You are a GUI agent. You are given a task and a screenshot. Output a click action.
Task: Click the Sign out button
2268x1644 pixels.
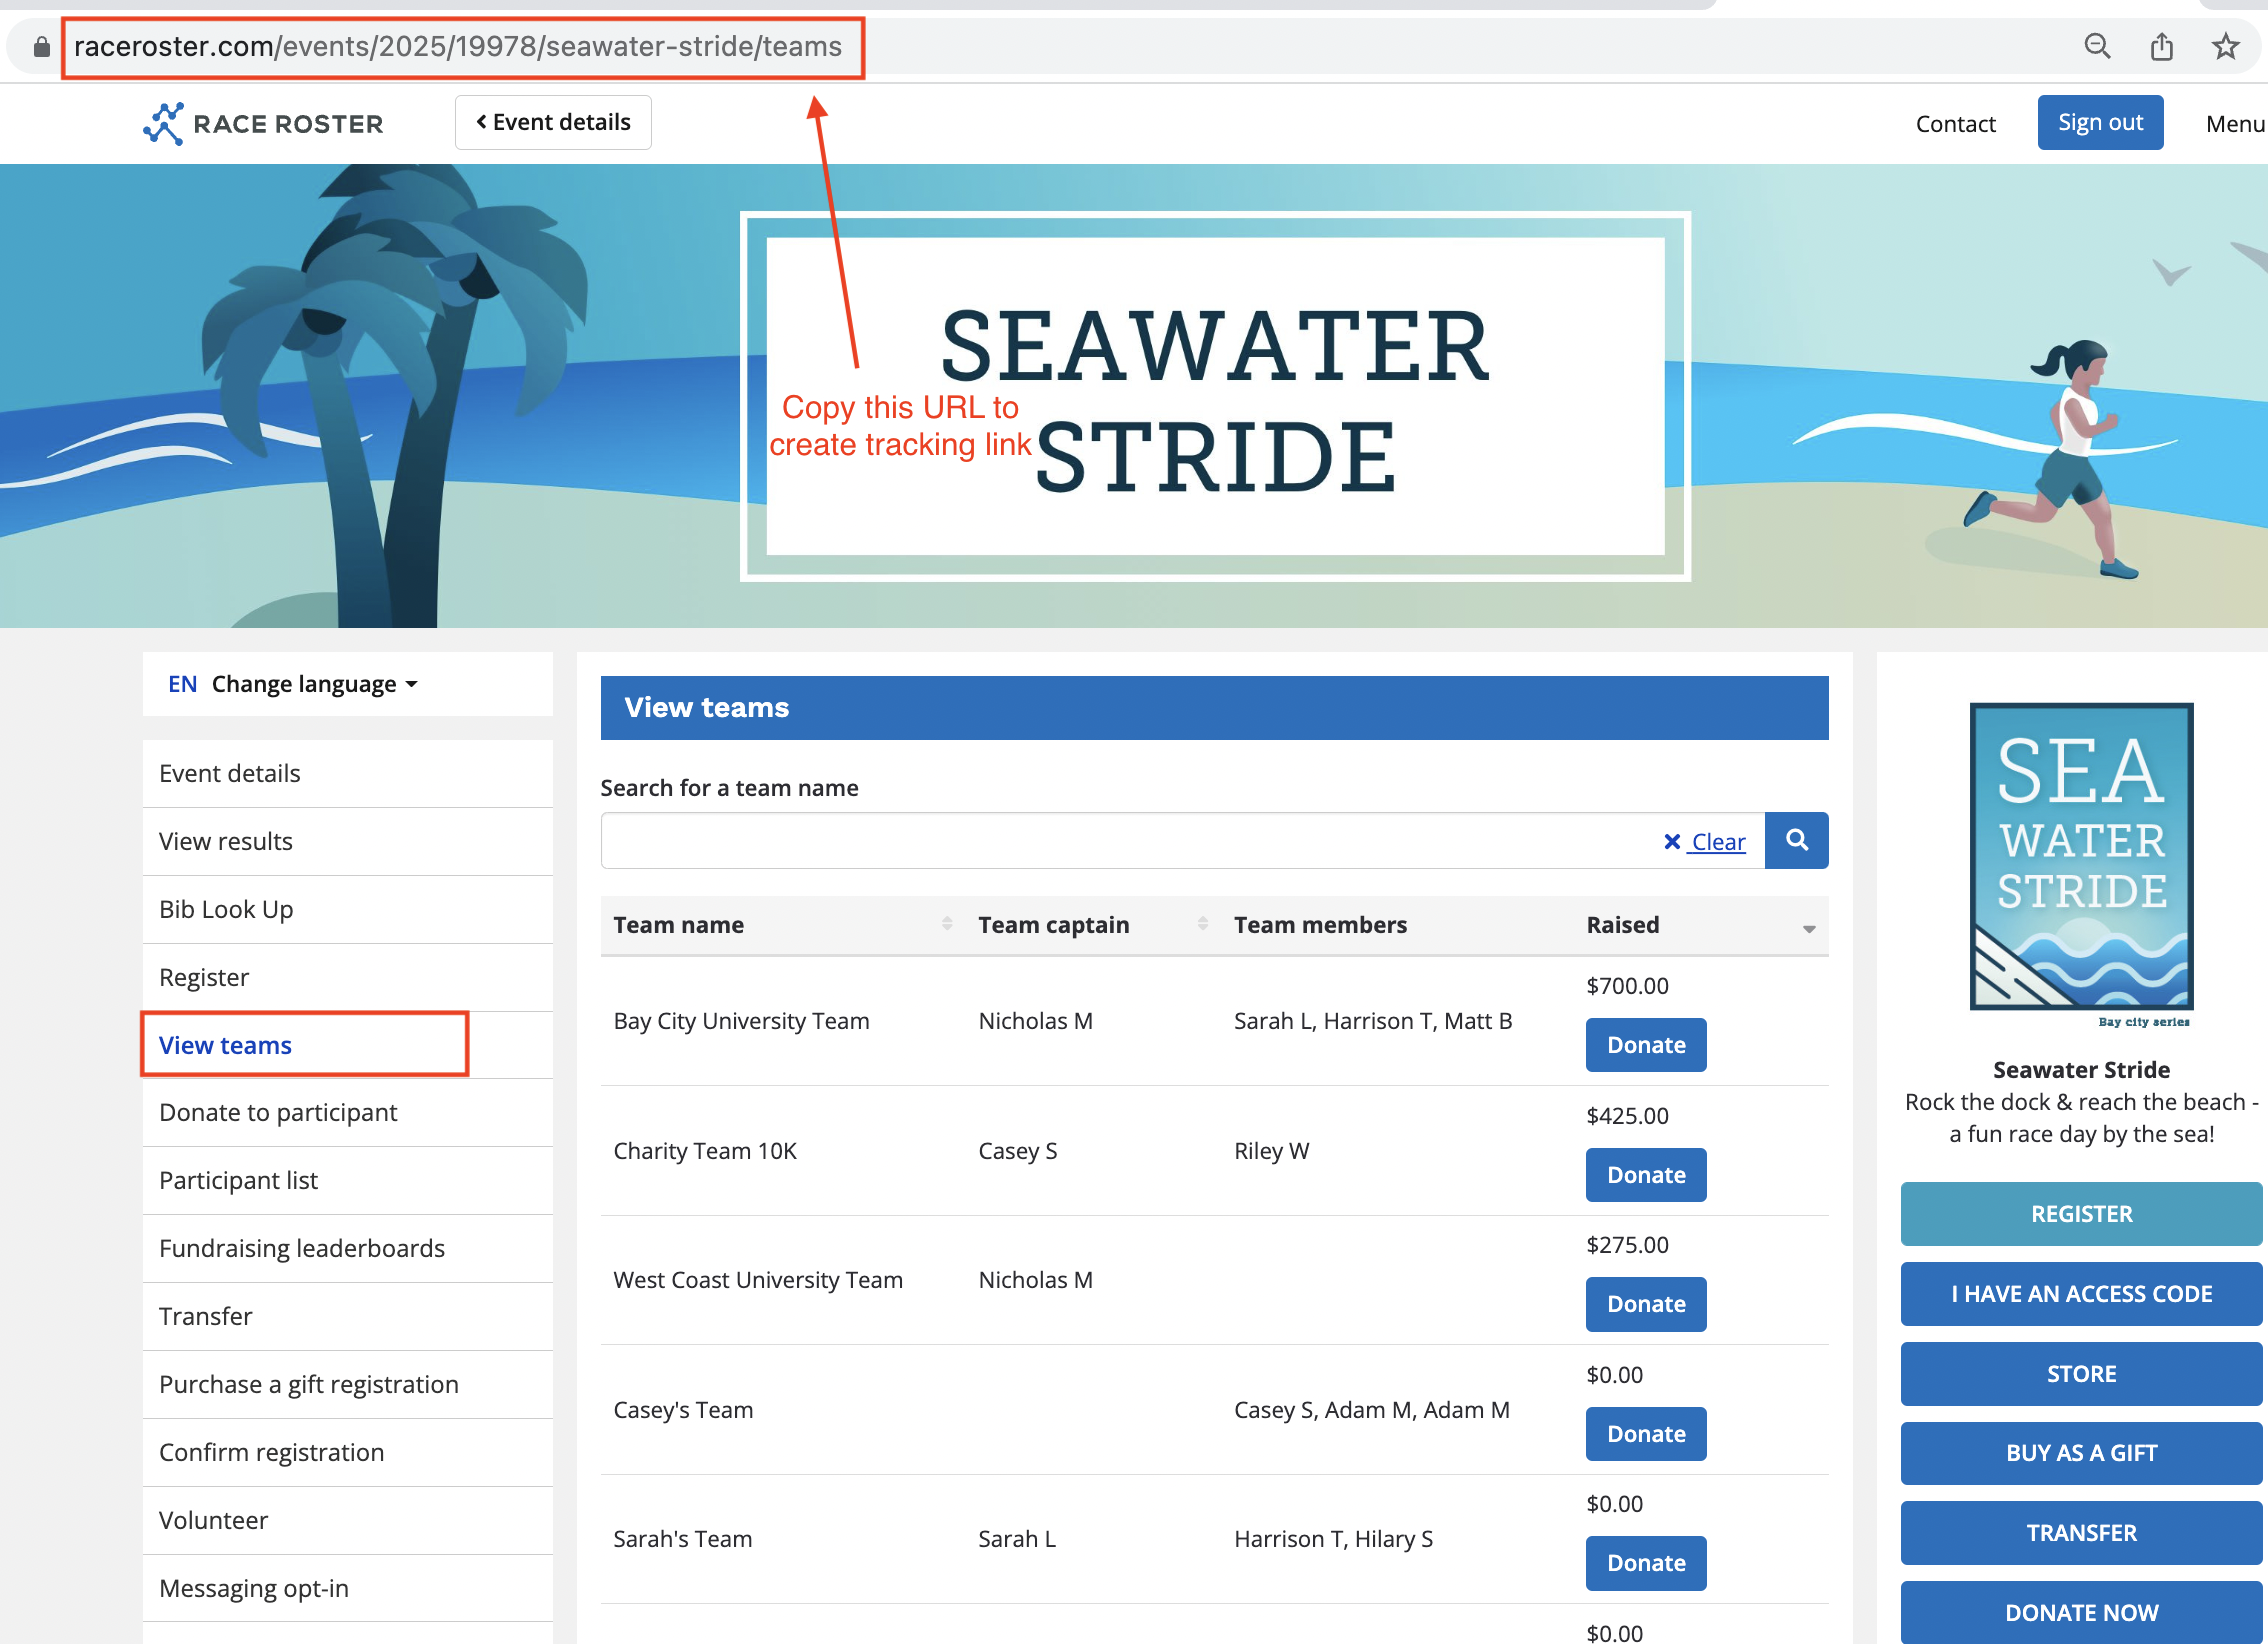click(2099, 123)
